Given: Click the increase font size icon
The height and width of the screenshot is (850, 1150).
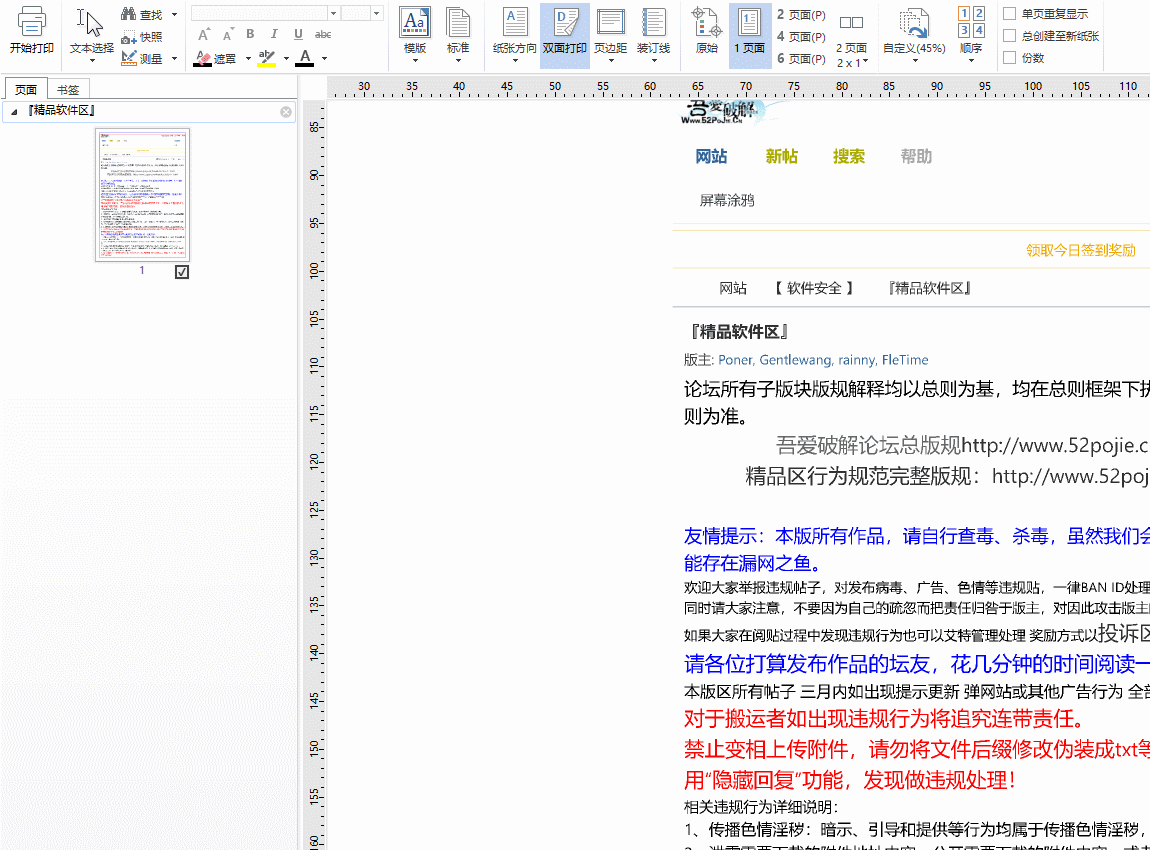Looking at the screenshot, I should 204,34.
